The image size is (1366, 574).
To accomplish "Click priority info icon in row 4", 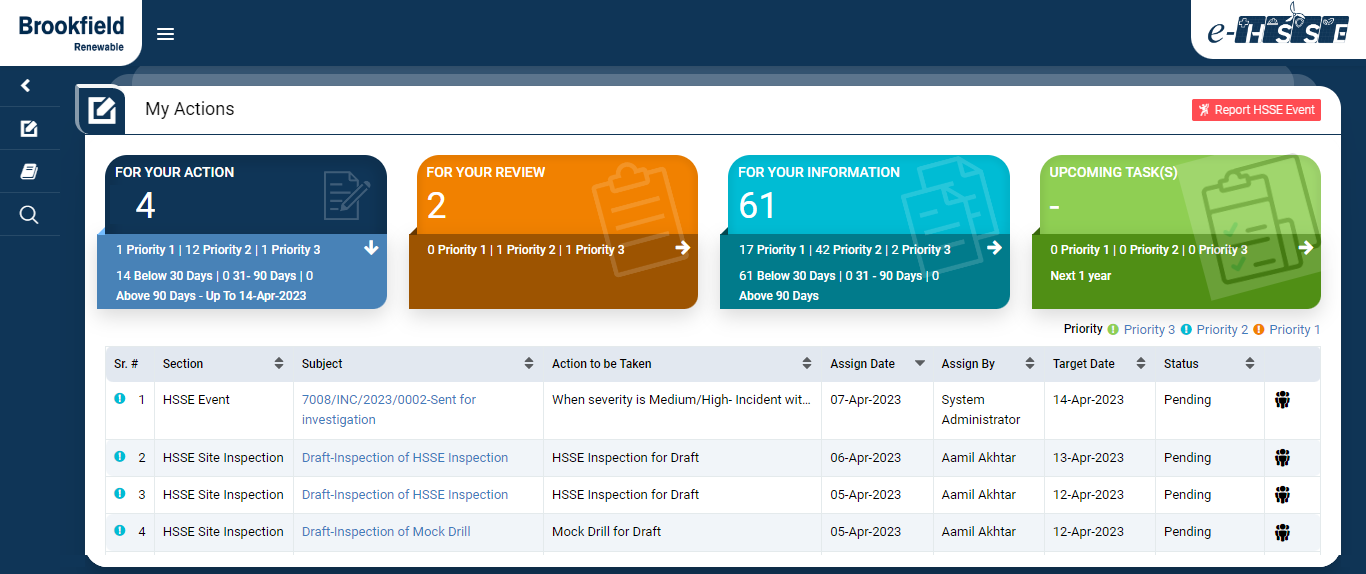I will (120, 530).
